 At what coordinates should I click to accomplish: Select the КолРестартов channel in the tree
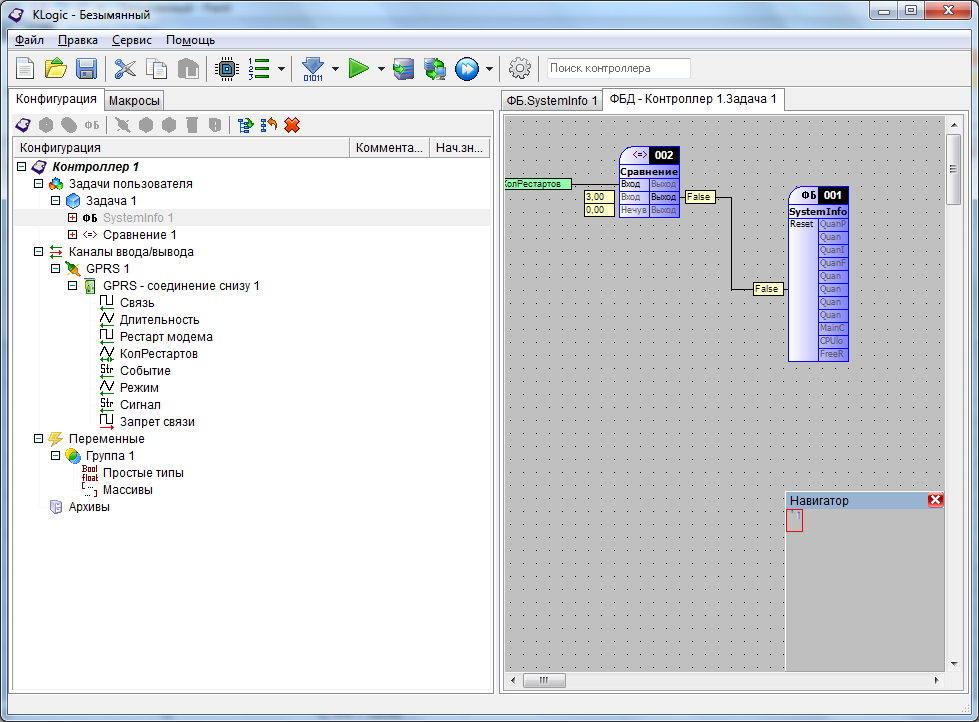click(x=158, y=354)
